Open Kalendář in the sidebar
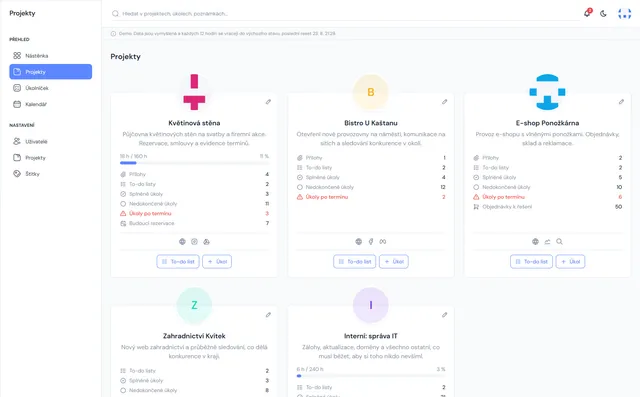 click(x=51, y=104)
